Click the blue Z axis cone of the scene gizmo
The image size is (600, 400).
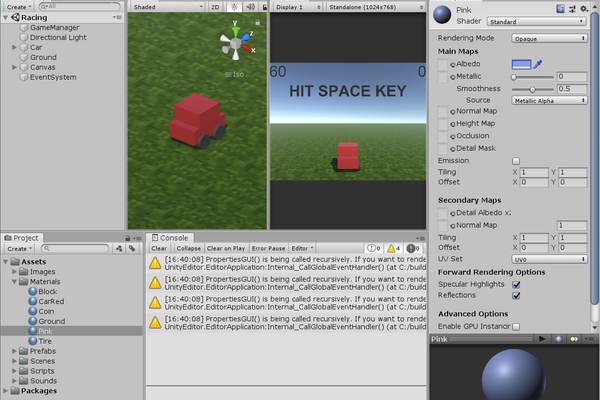245,37
